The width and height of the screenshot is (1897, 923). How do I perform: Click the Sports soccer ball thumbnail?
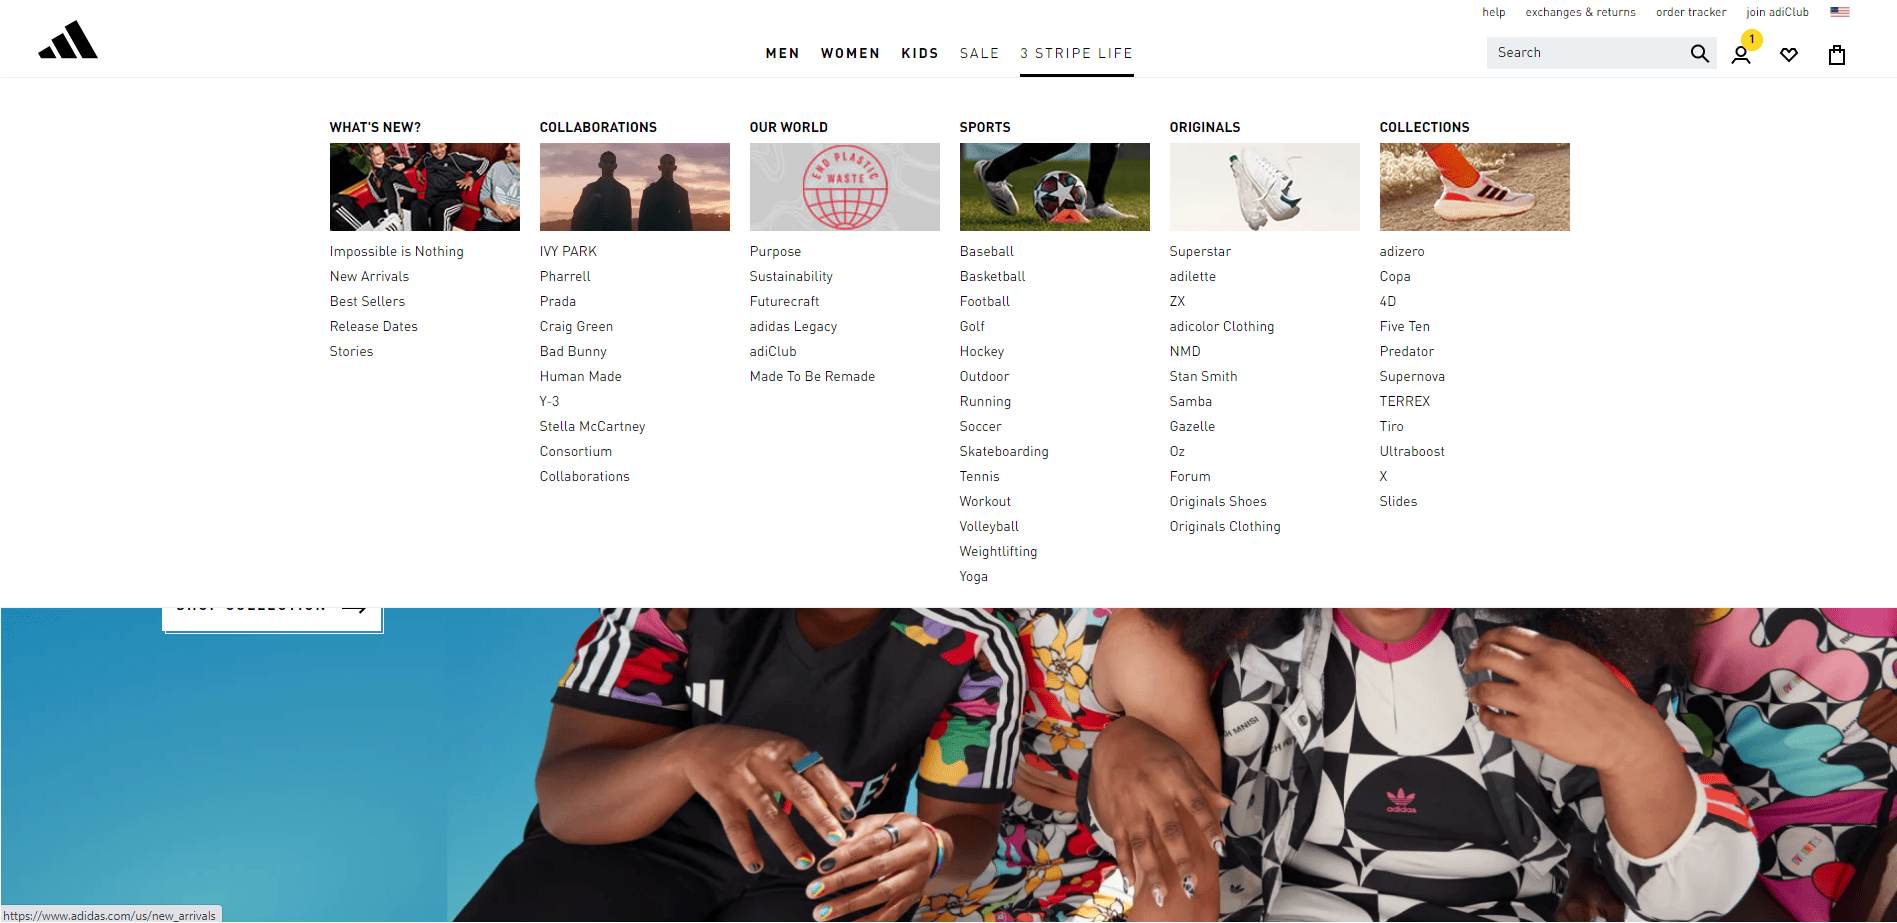tap(1054, 187)
